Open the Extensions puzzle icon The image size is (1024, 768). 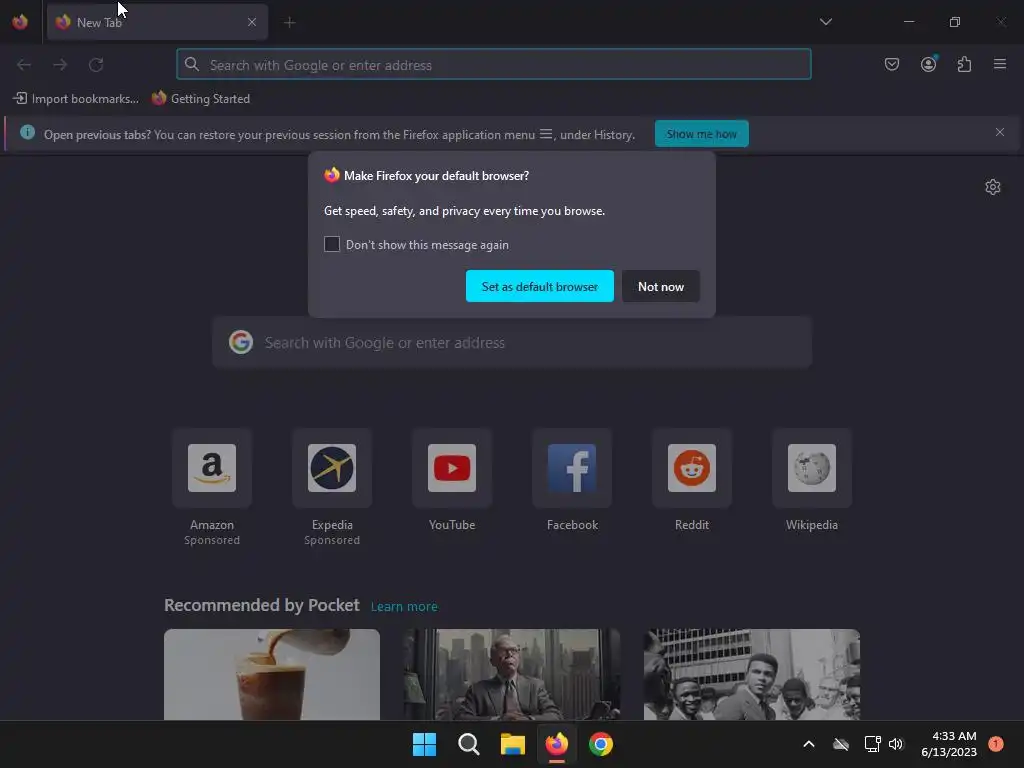coord(964,64)
